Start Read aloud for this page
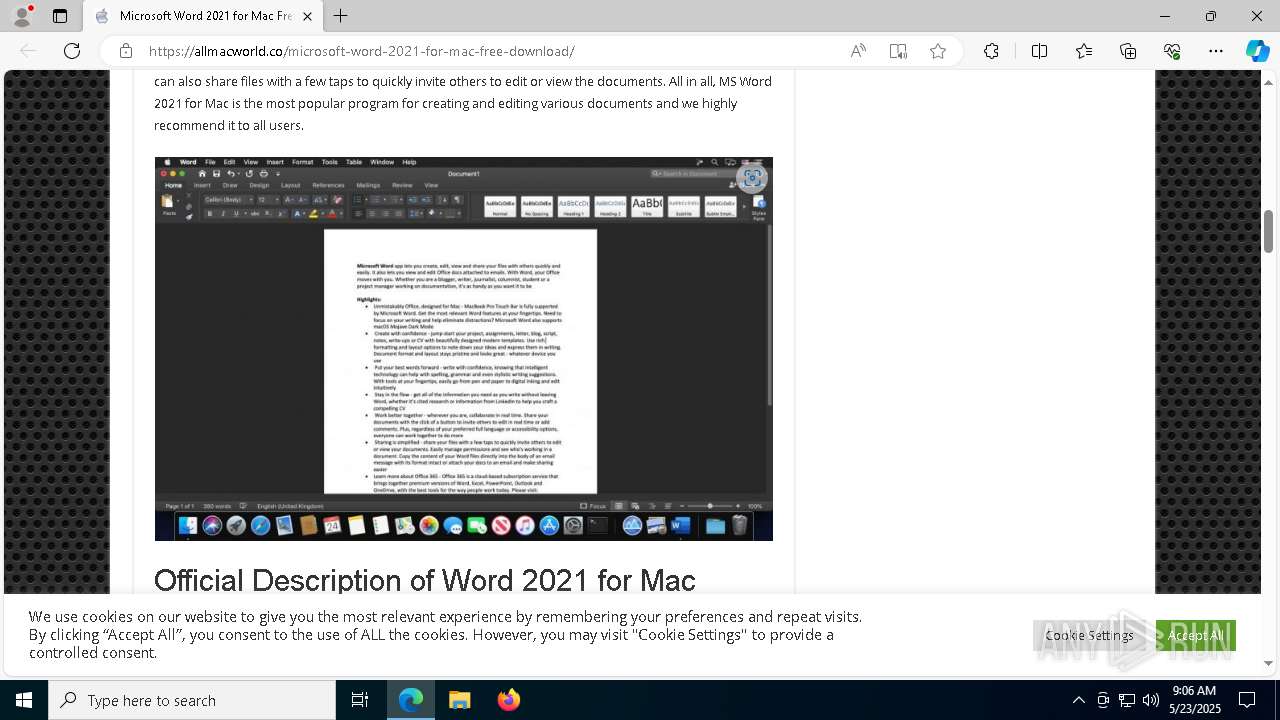 [x=858, y=51]
